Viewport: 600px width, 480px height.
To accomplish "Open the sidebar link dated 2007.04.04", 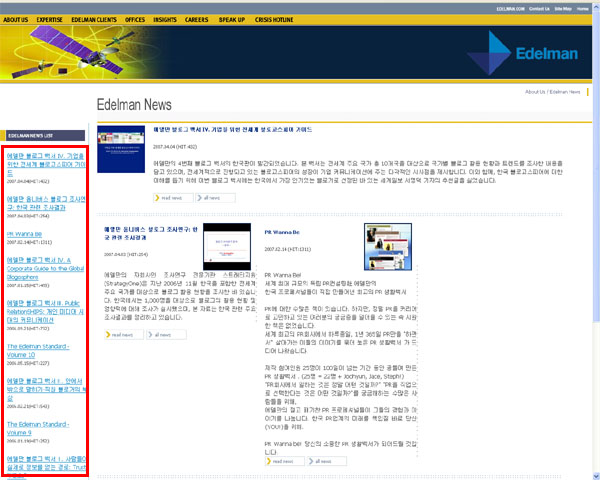I will click(x=46, y=165).
